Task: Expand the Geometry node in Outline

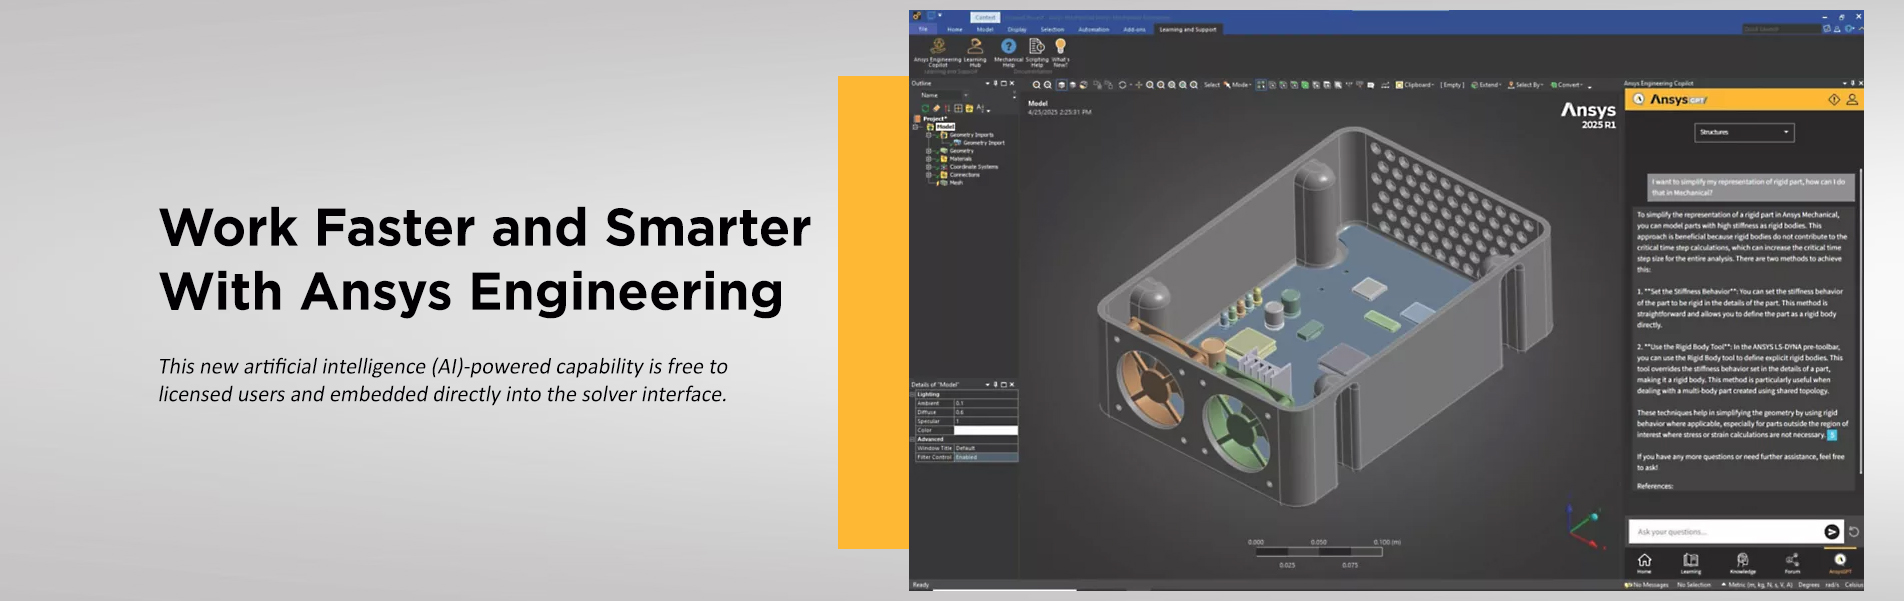Action: [929, 151]
